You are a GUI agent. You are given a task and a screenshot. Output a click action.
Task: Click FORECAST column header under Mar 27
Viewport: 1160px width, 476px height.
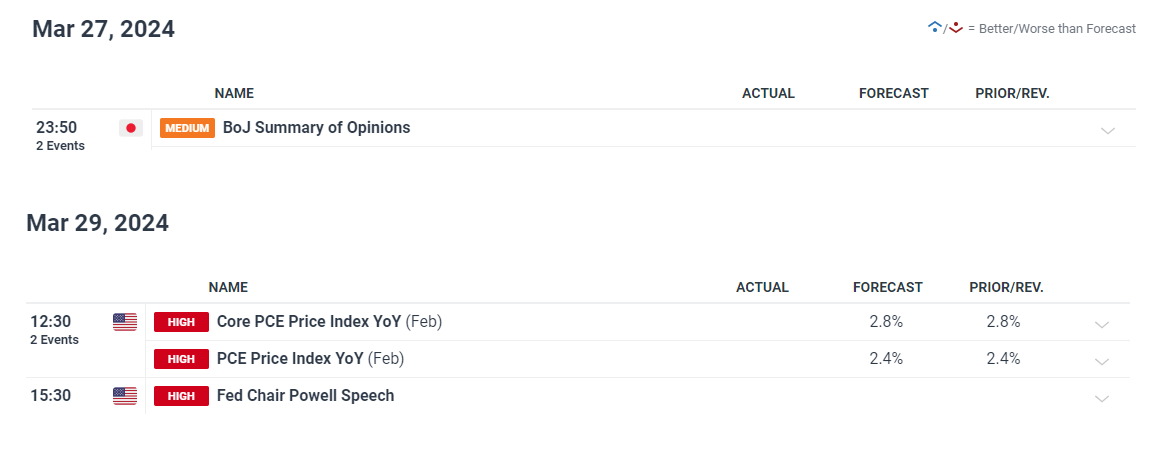[893, 93]
